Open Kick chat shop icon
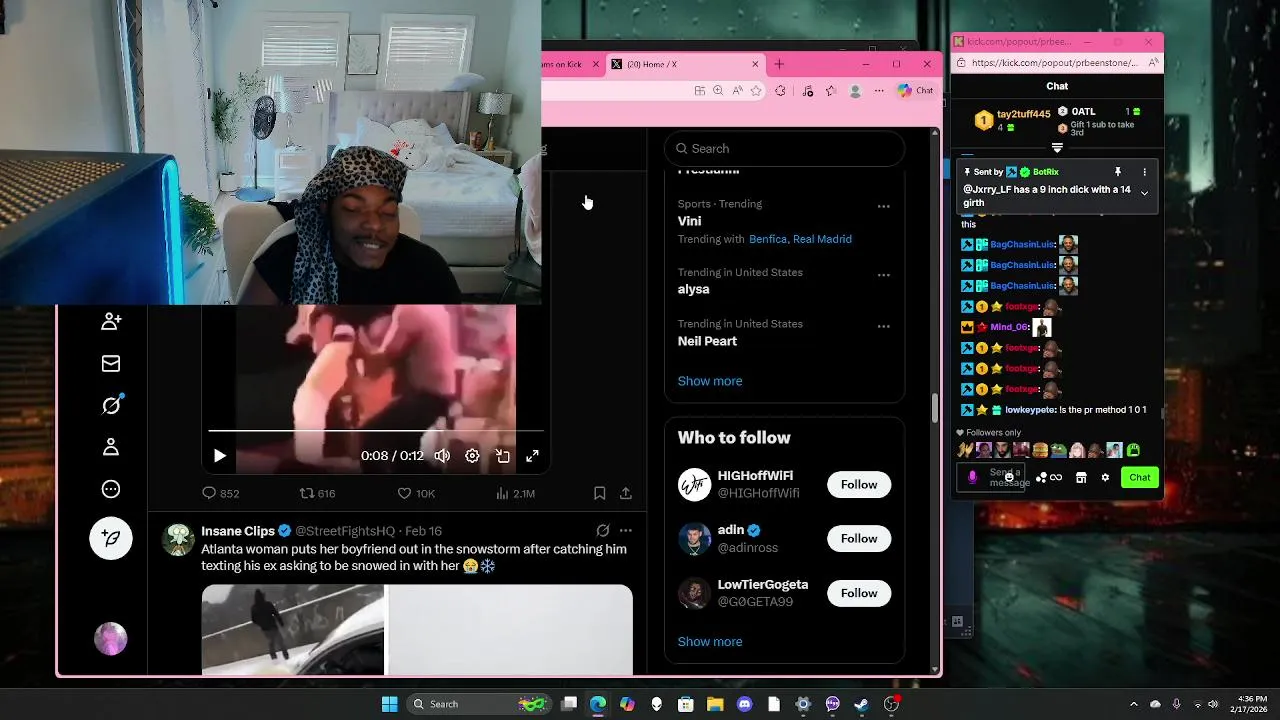1280x720 pixels. [x=1081, y=478]
